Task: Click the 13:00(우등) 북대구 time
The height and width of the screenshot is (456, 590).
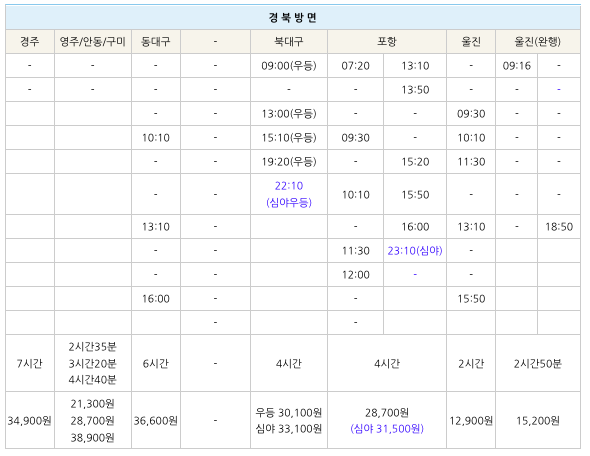Action: coord(289,114)
